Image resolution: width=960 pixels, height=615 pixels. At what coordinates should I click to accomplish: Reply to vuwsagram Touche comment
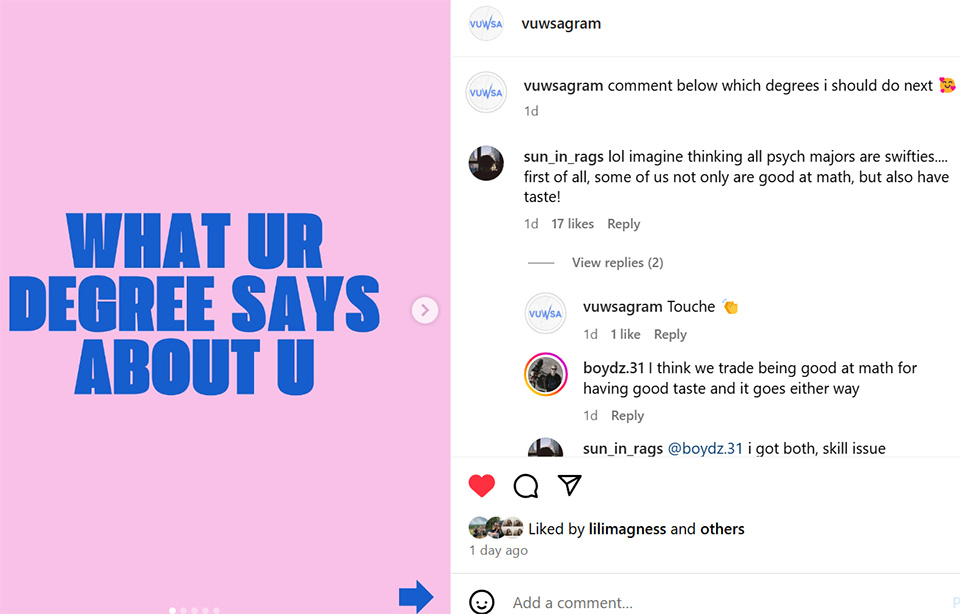(x=670, y=334)
